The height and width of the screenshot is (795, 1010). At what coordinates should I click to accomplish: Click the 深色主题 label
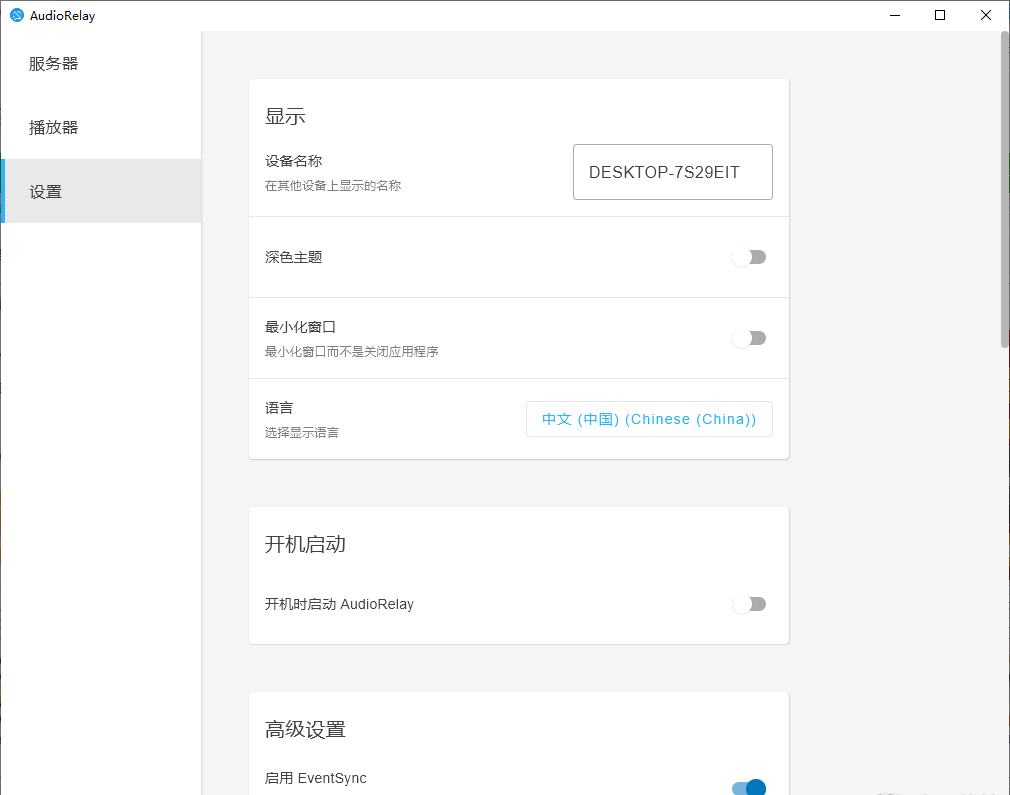point(294,257)
